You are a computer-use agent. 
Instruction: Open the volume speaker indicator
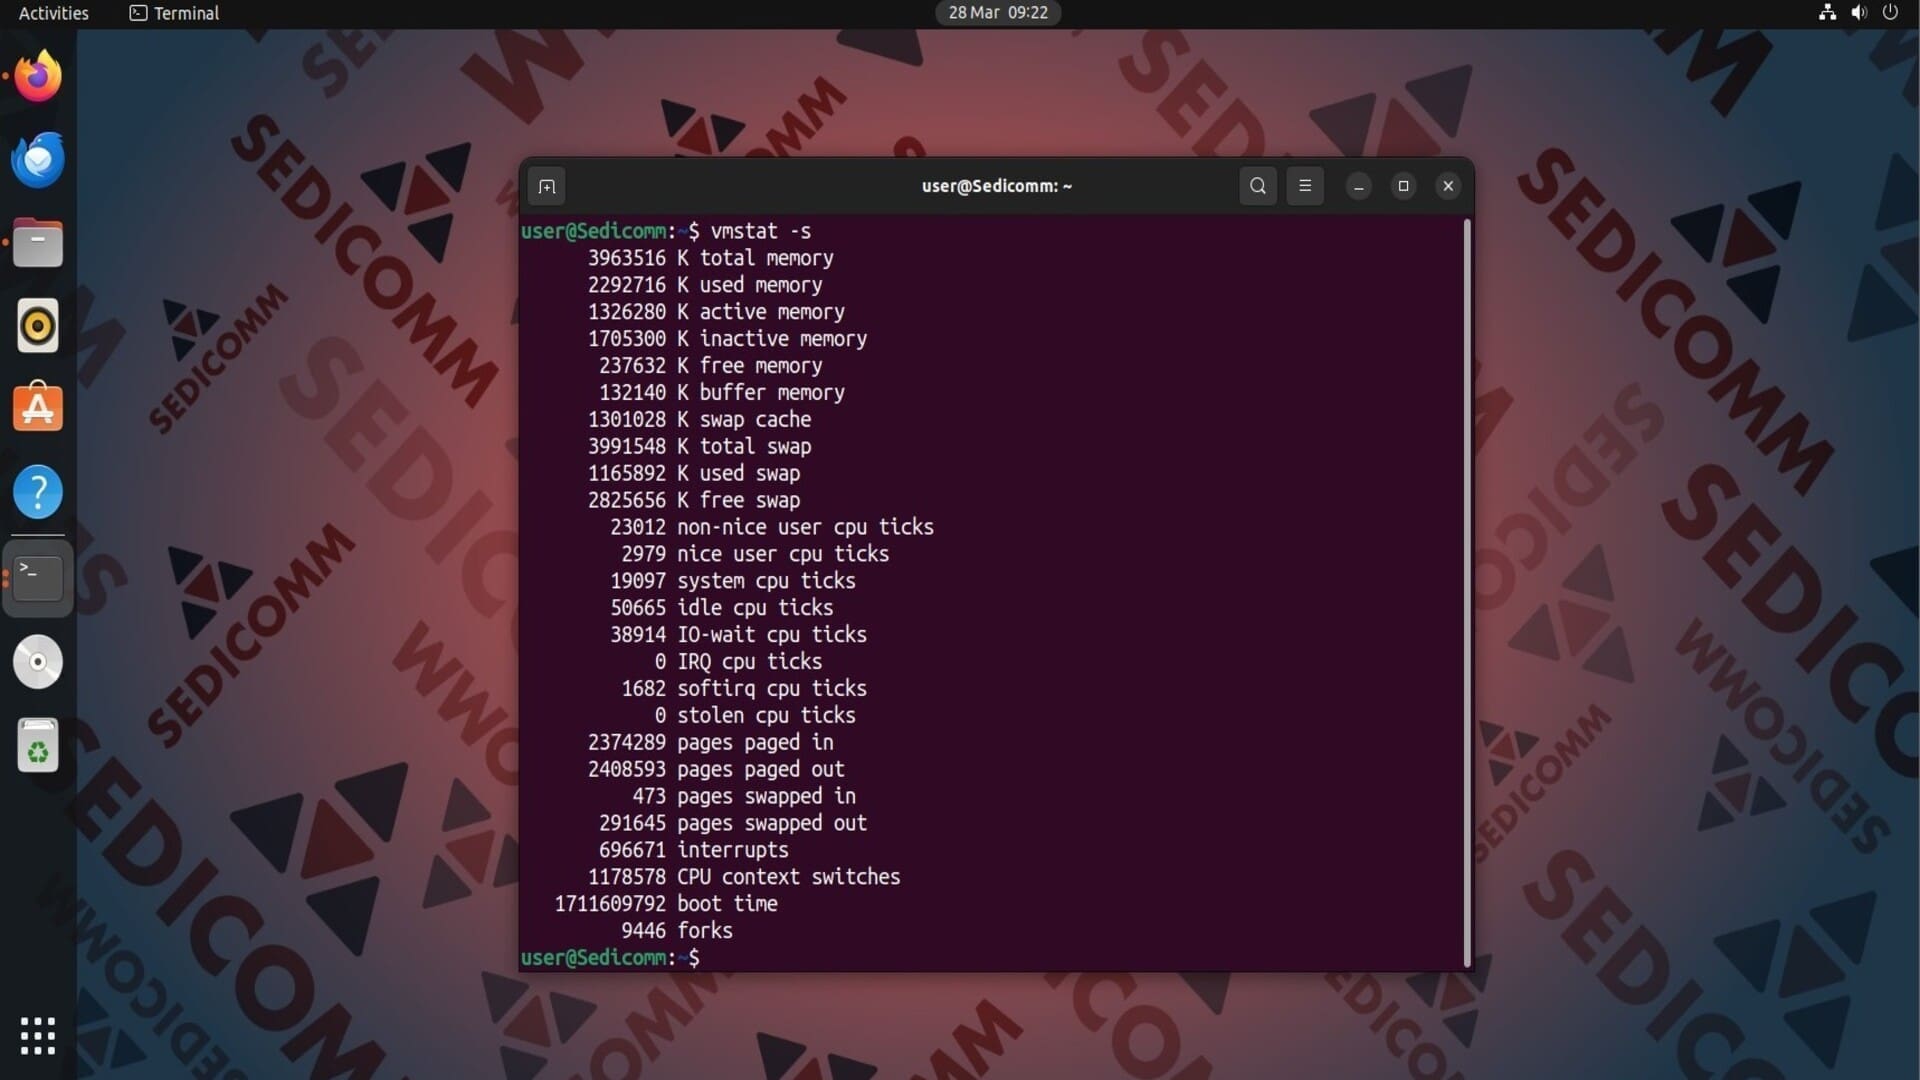(1859, 13)
